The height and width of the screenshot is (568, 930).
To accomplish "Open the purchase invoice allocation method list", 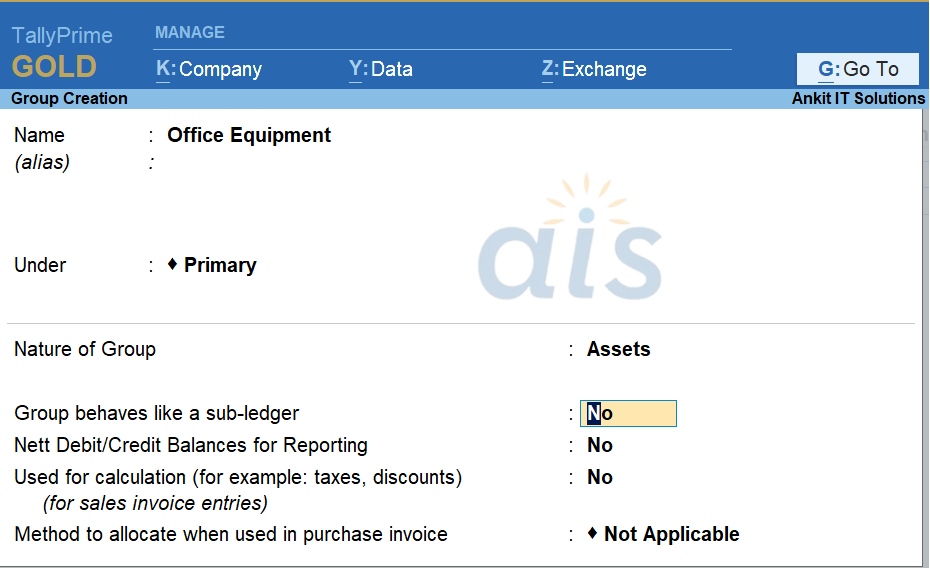I will (671, 534).
